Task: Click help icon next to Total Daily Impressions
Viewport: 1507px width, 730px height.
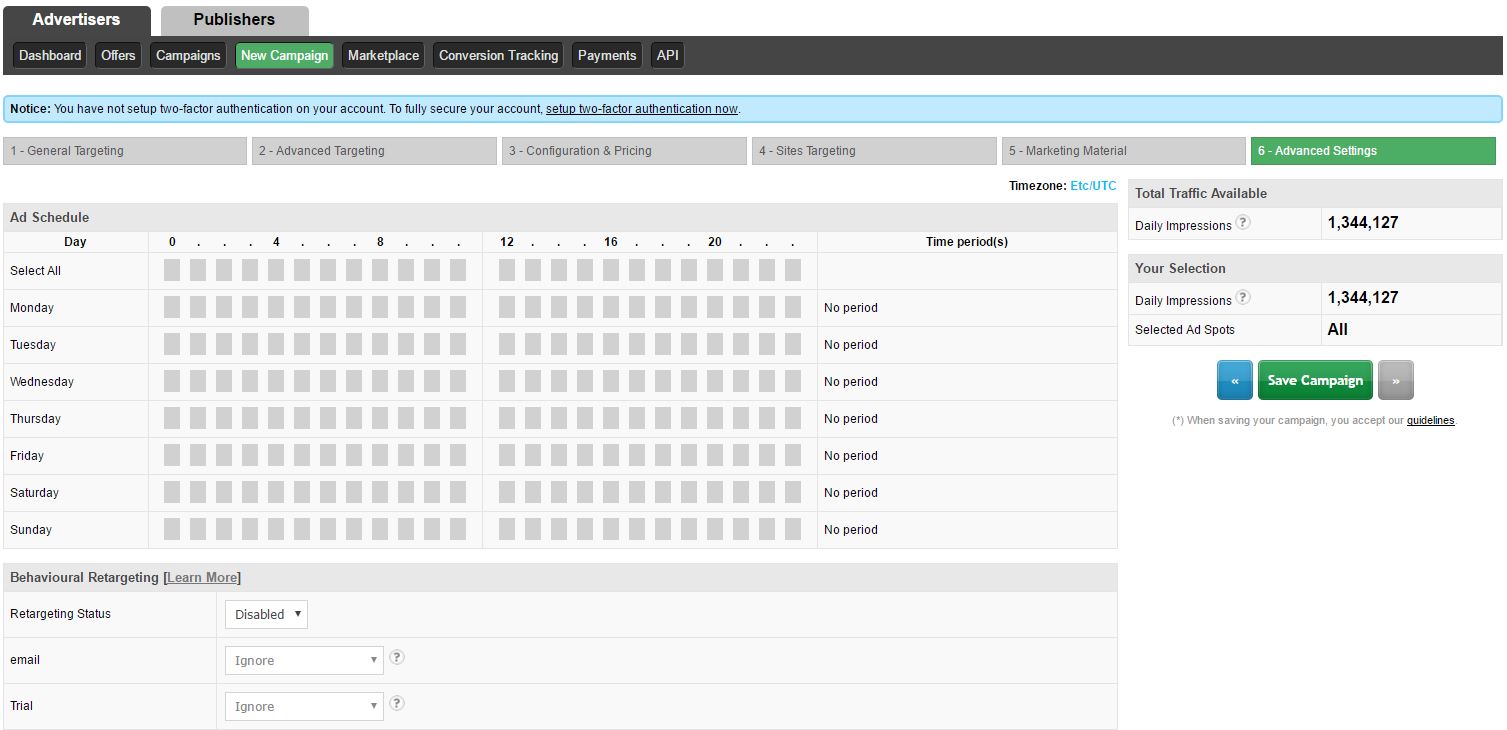Action: coord(1242,223)
